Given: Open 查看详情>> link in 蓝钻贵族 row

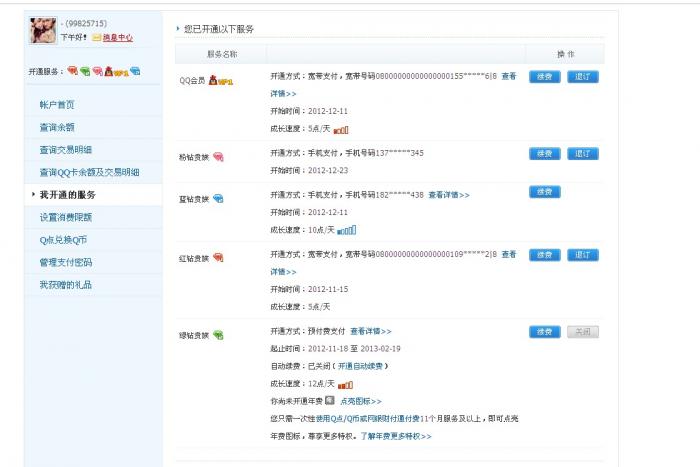Looking at the screenshot, I should click(449, 195).
